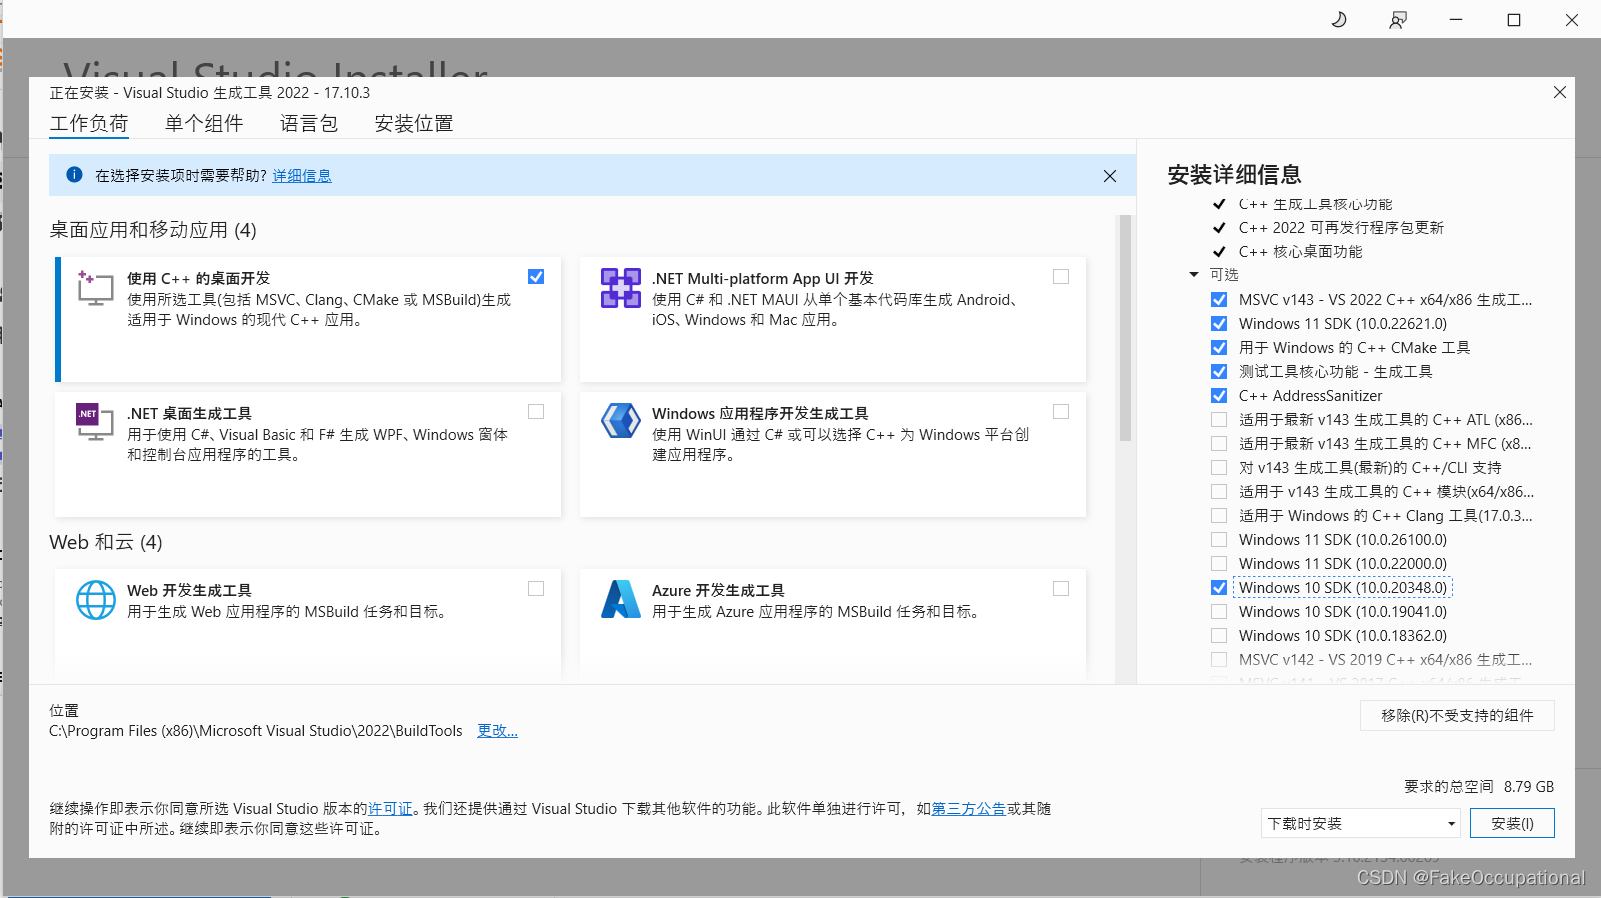Click the workloads list vertical scrollbar
Viewport: 1601px width, 898px height.
(x=1125, y=328)
